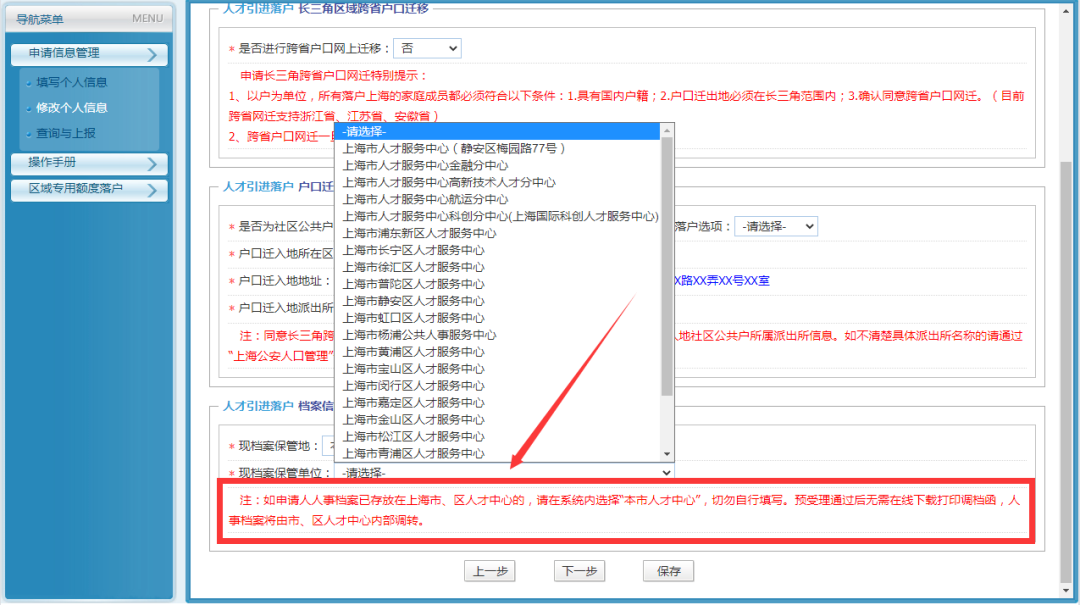The image size is (1080, 605).
Task: Select 查询与上报 sidebar item
Action: coord(65,133)
